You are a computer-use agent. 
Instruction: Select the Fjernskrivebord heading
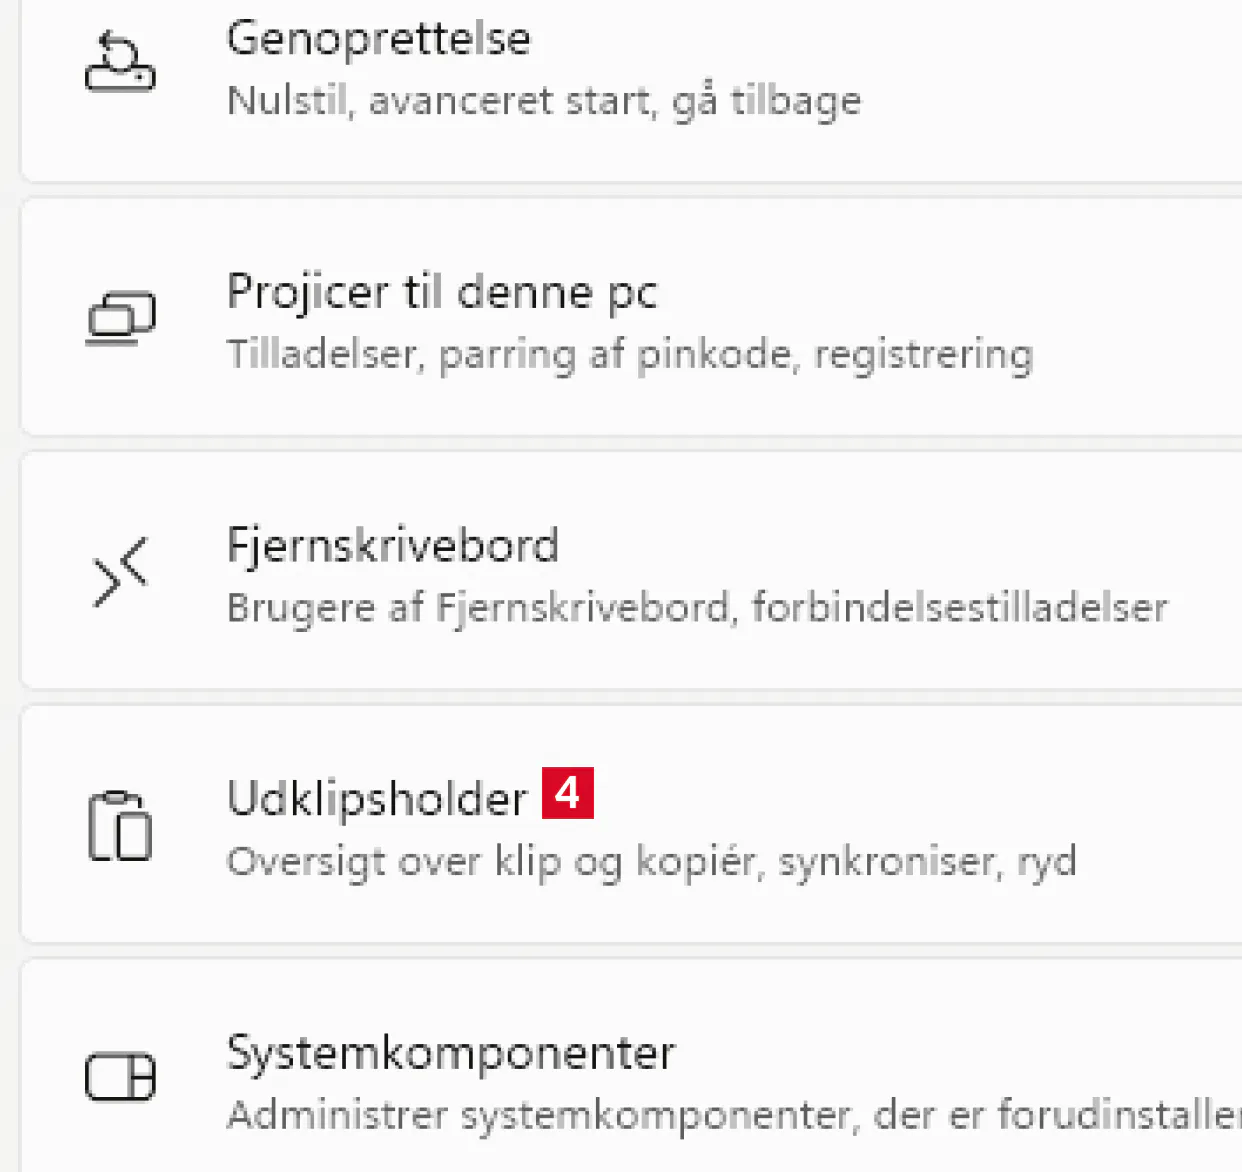(x=392, y=545)
